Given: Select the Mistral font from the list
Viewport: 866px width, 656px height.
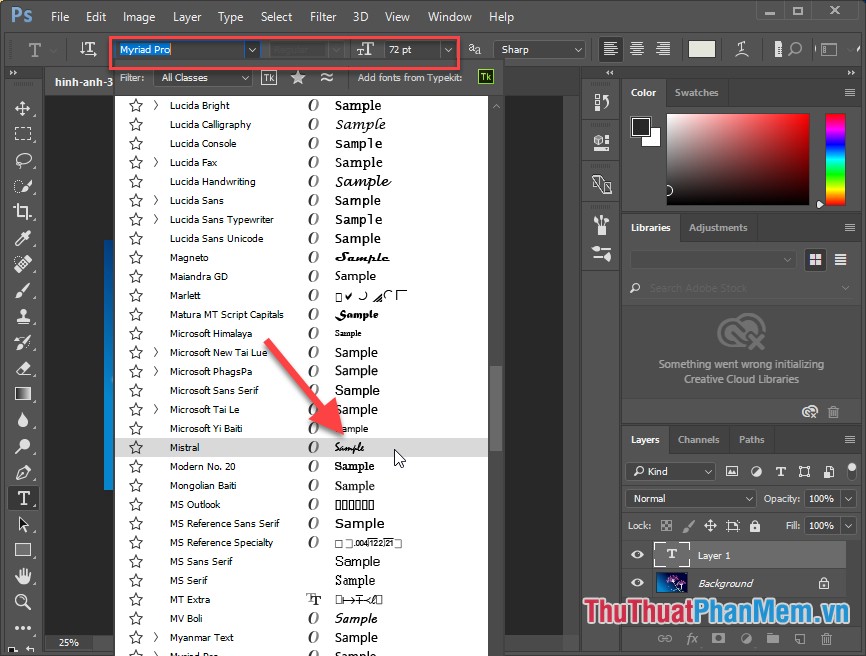Looking at the screenshot, I should 185,447.
